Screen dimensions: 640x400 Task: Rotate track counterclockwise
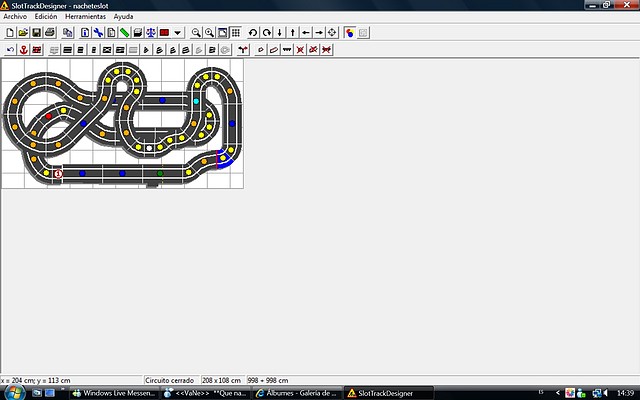click(253, 33)
